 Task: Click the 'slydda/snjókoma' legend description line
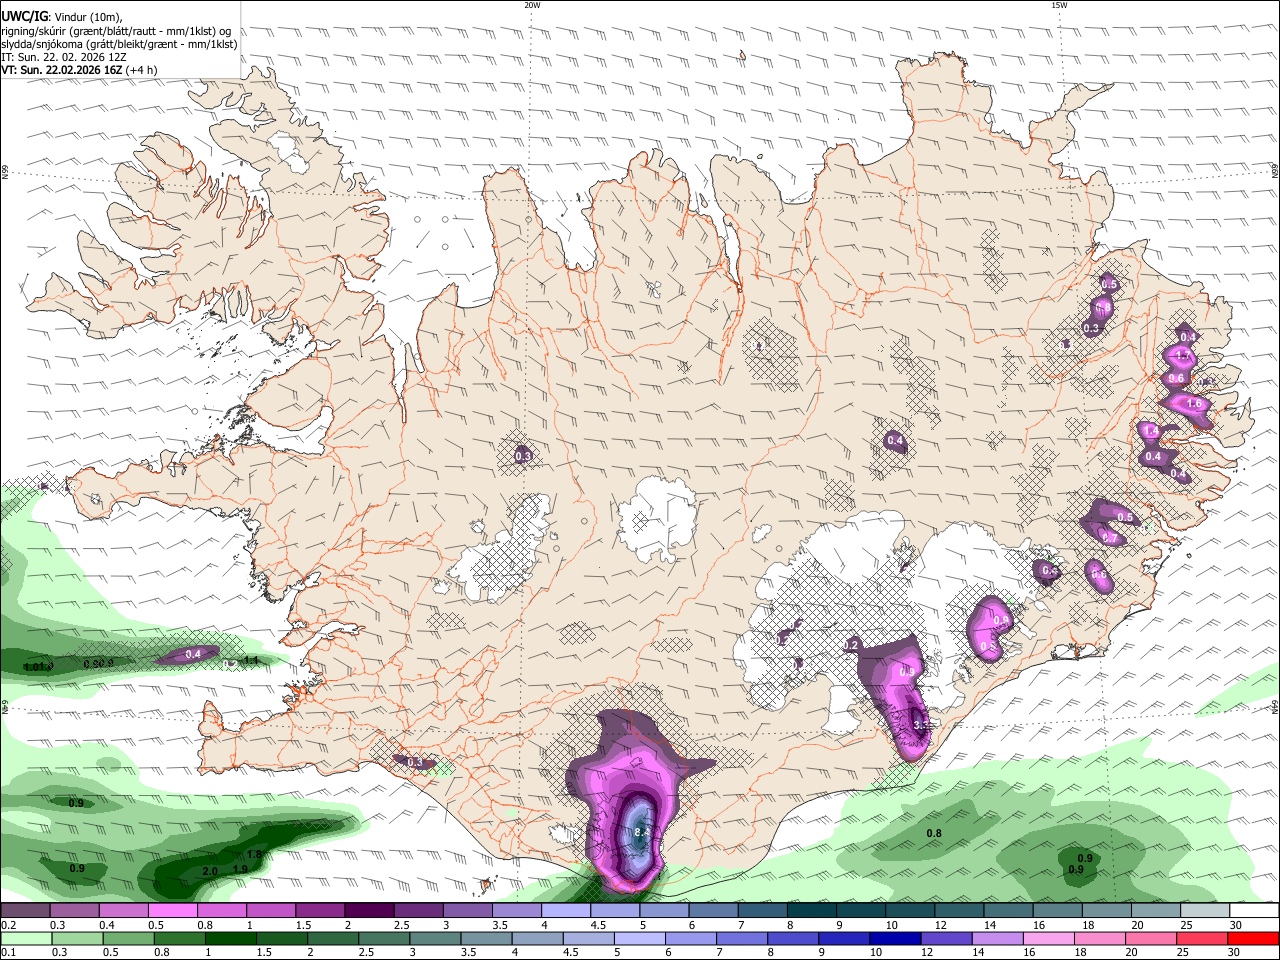coord(119,44)
